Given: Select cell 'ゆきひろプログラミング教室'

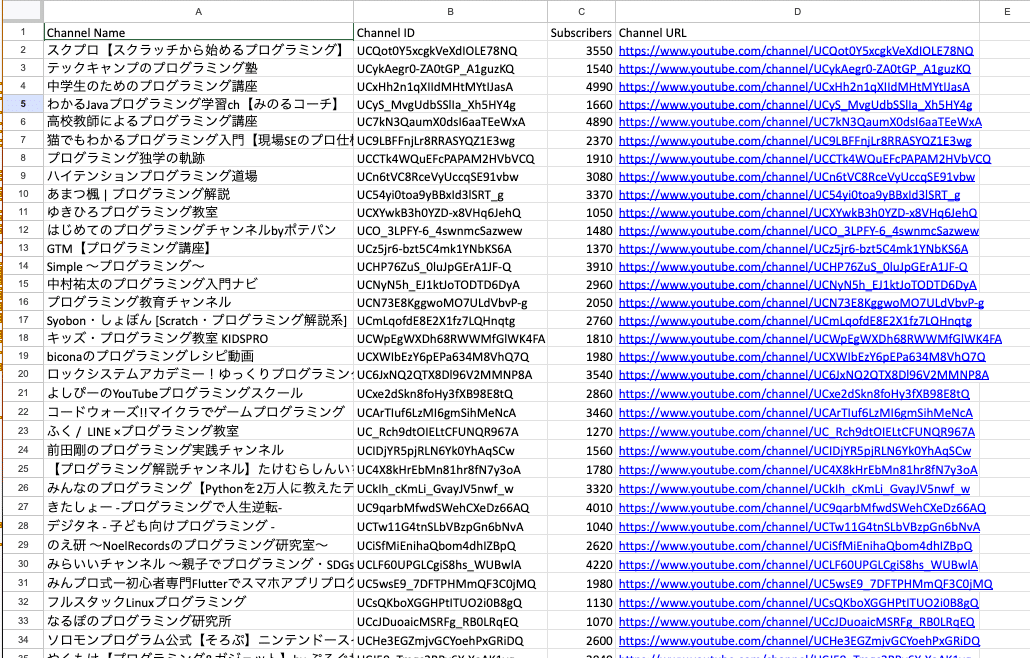Looking at the screenshot, I should (x=198, y=212).
